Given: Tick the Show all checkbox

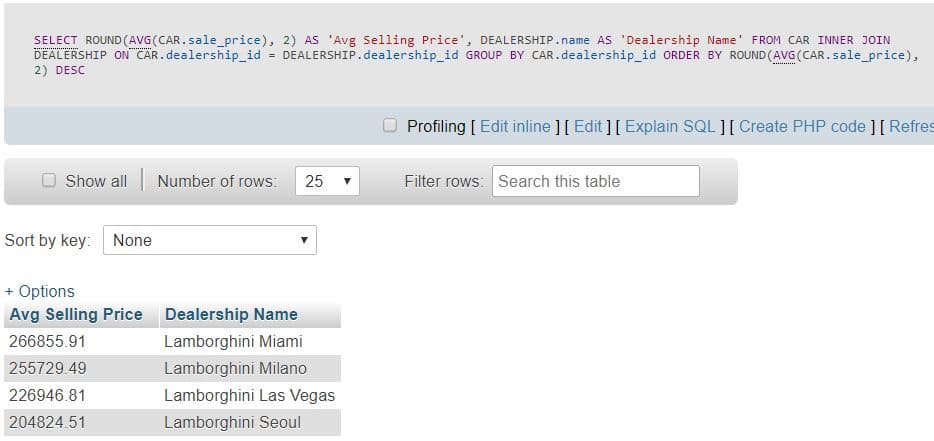Looking at the screenshot, I should point(49,181).
